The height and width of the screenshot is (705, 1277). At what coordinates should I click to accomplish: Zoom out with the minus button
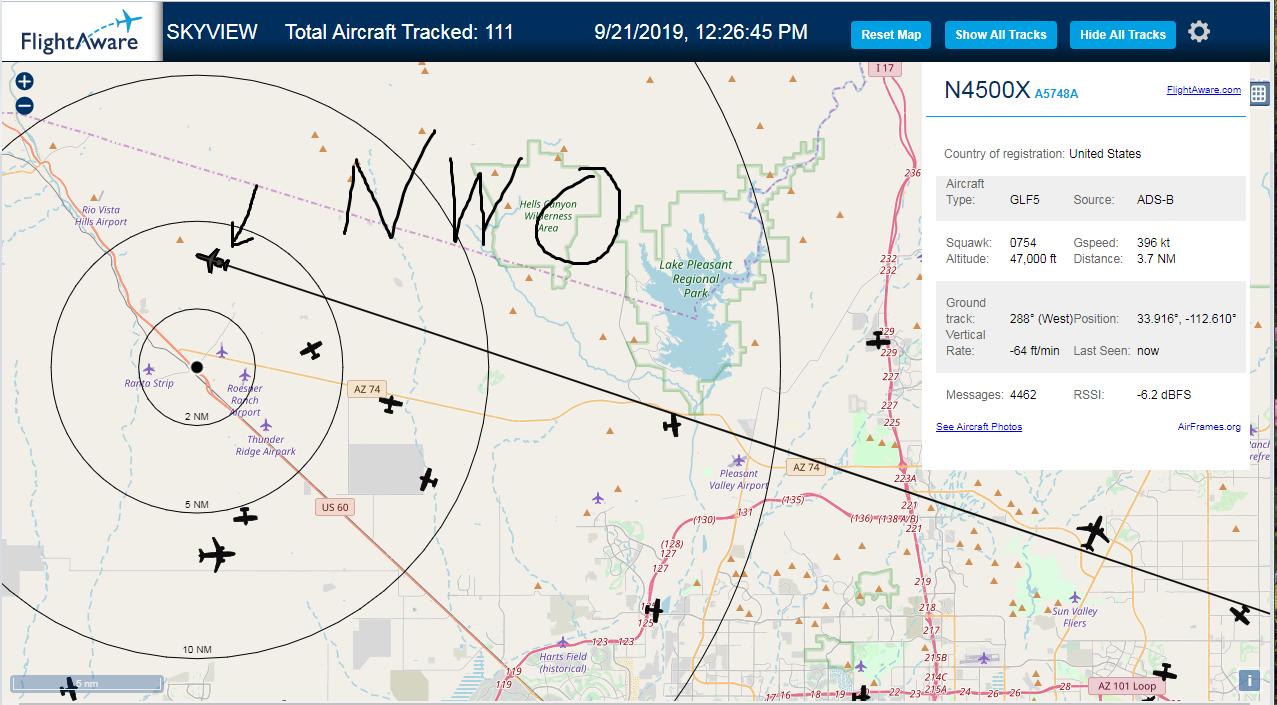[x=25, y=105]
